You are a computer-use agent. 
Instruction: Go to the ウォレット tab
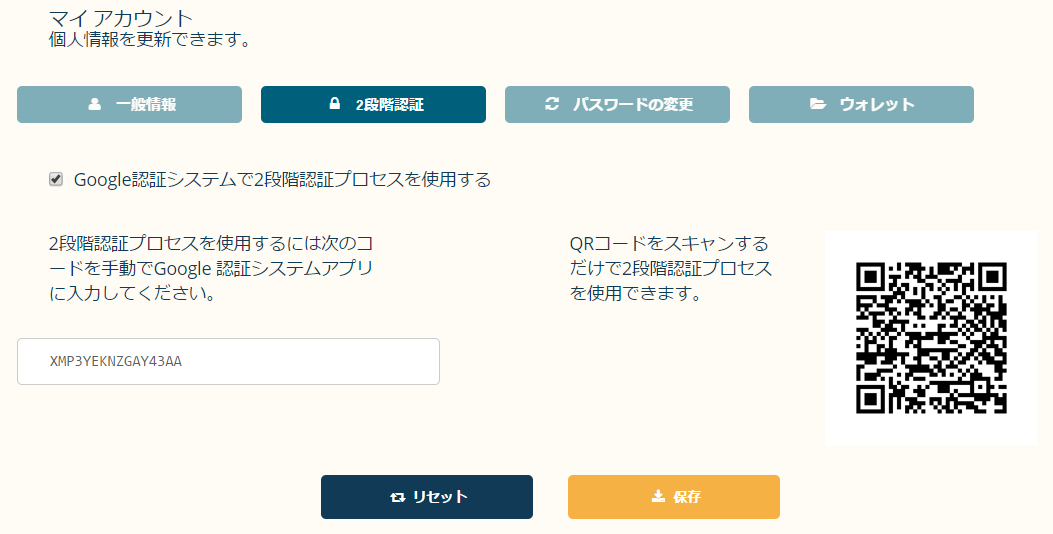tap(877, 104)
